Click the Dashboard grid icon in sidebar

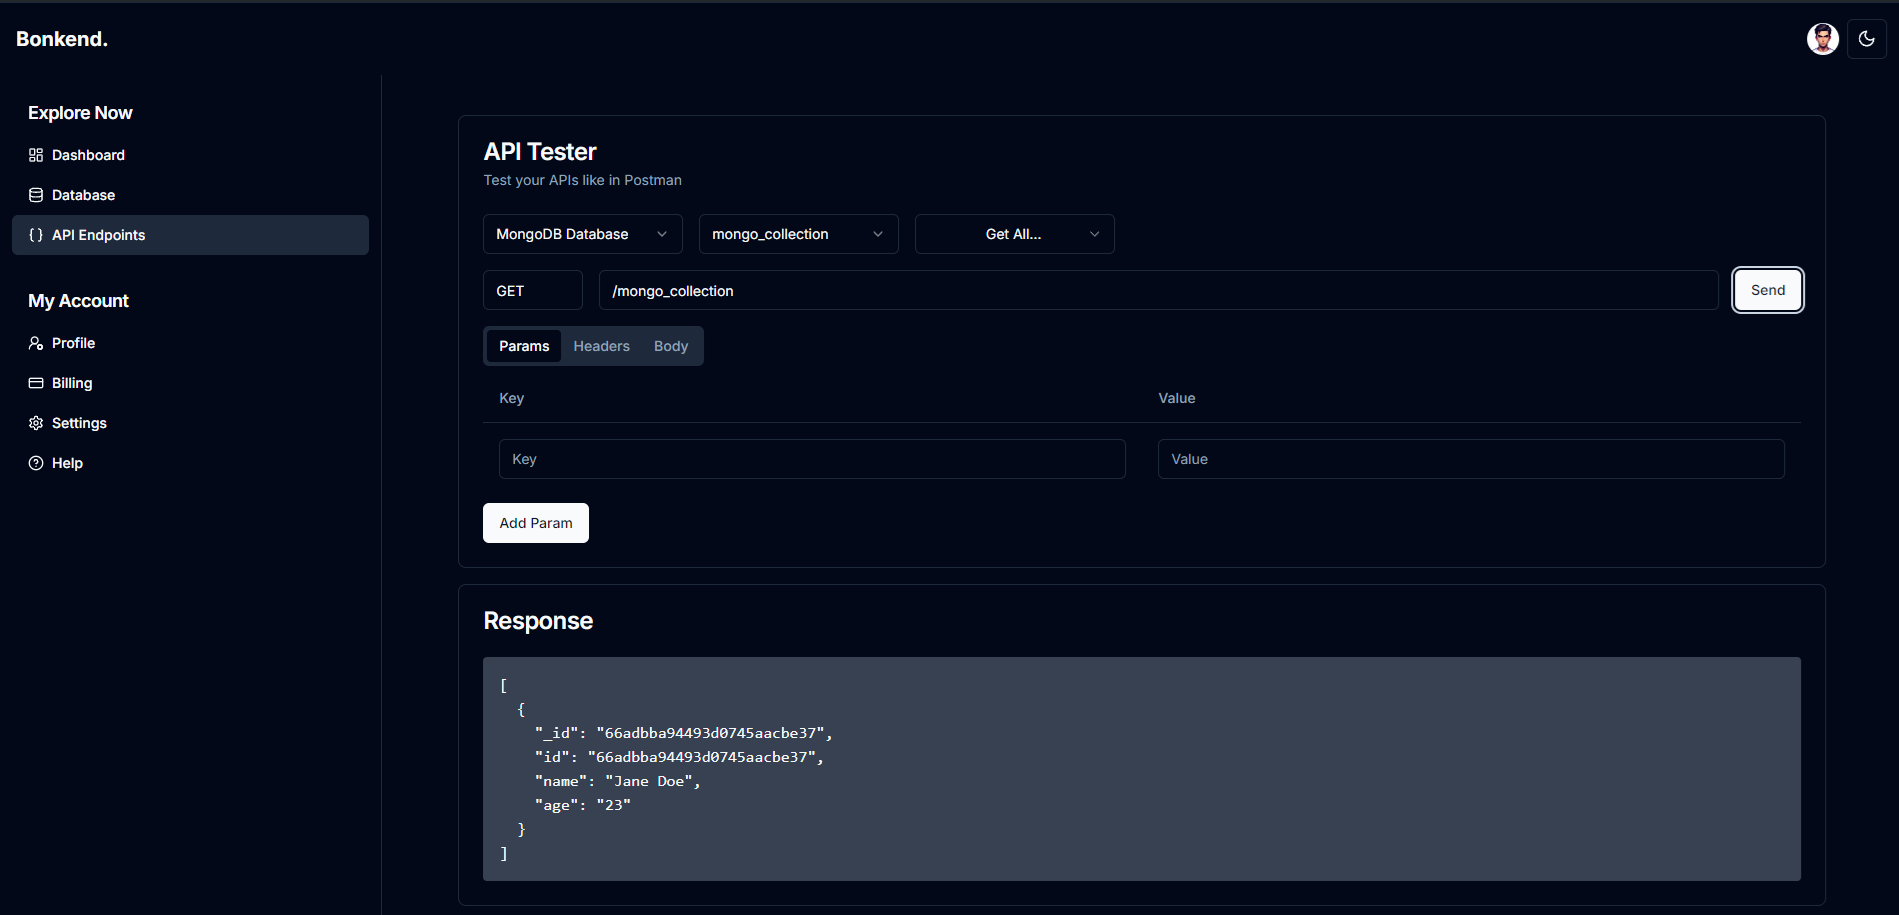point(36,155)
